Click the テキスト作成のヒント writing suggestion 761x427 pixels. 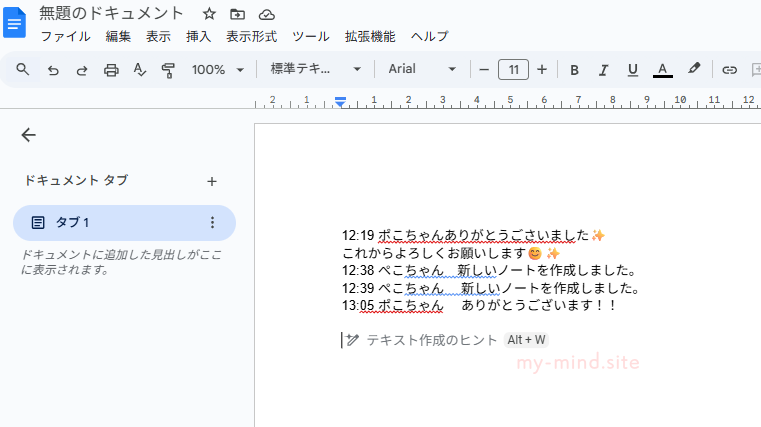point(431,340)
